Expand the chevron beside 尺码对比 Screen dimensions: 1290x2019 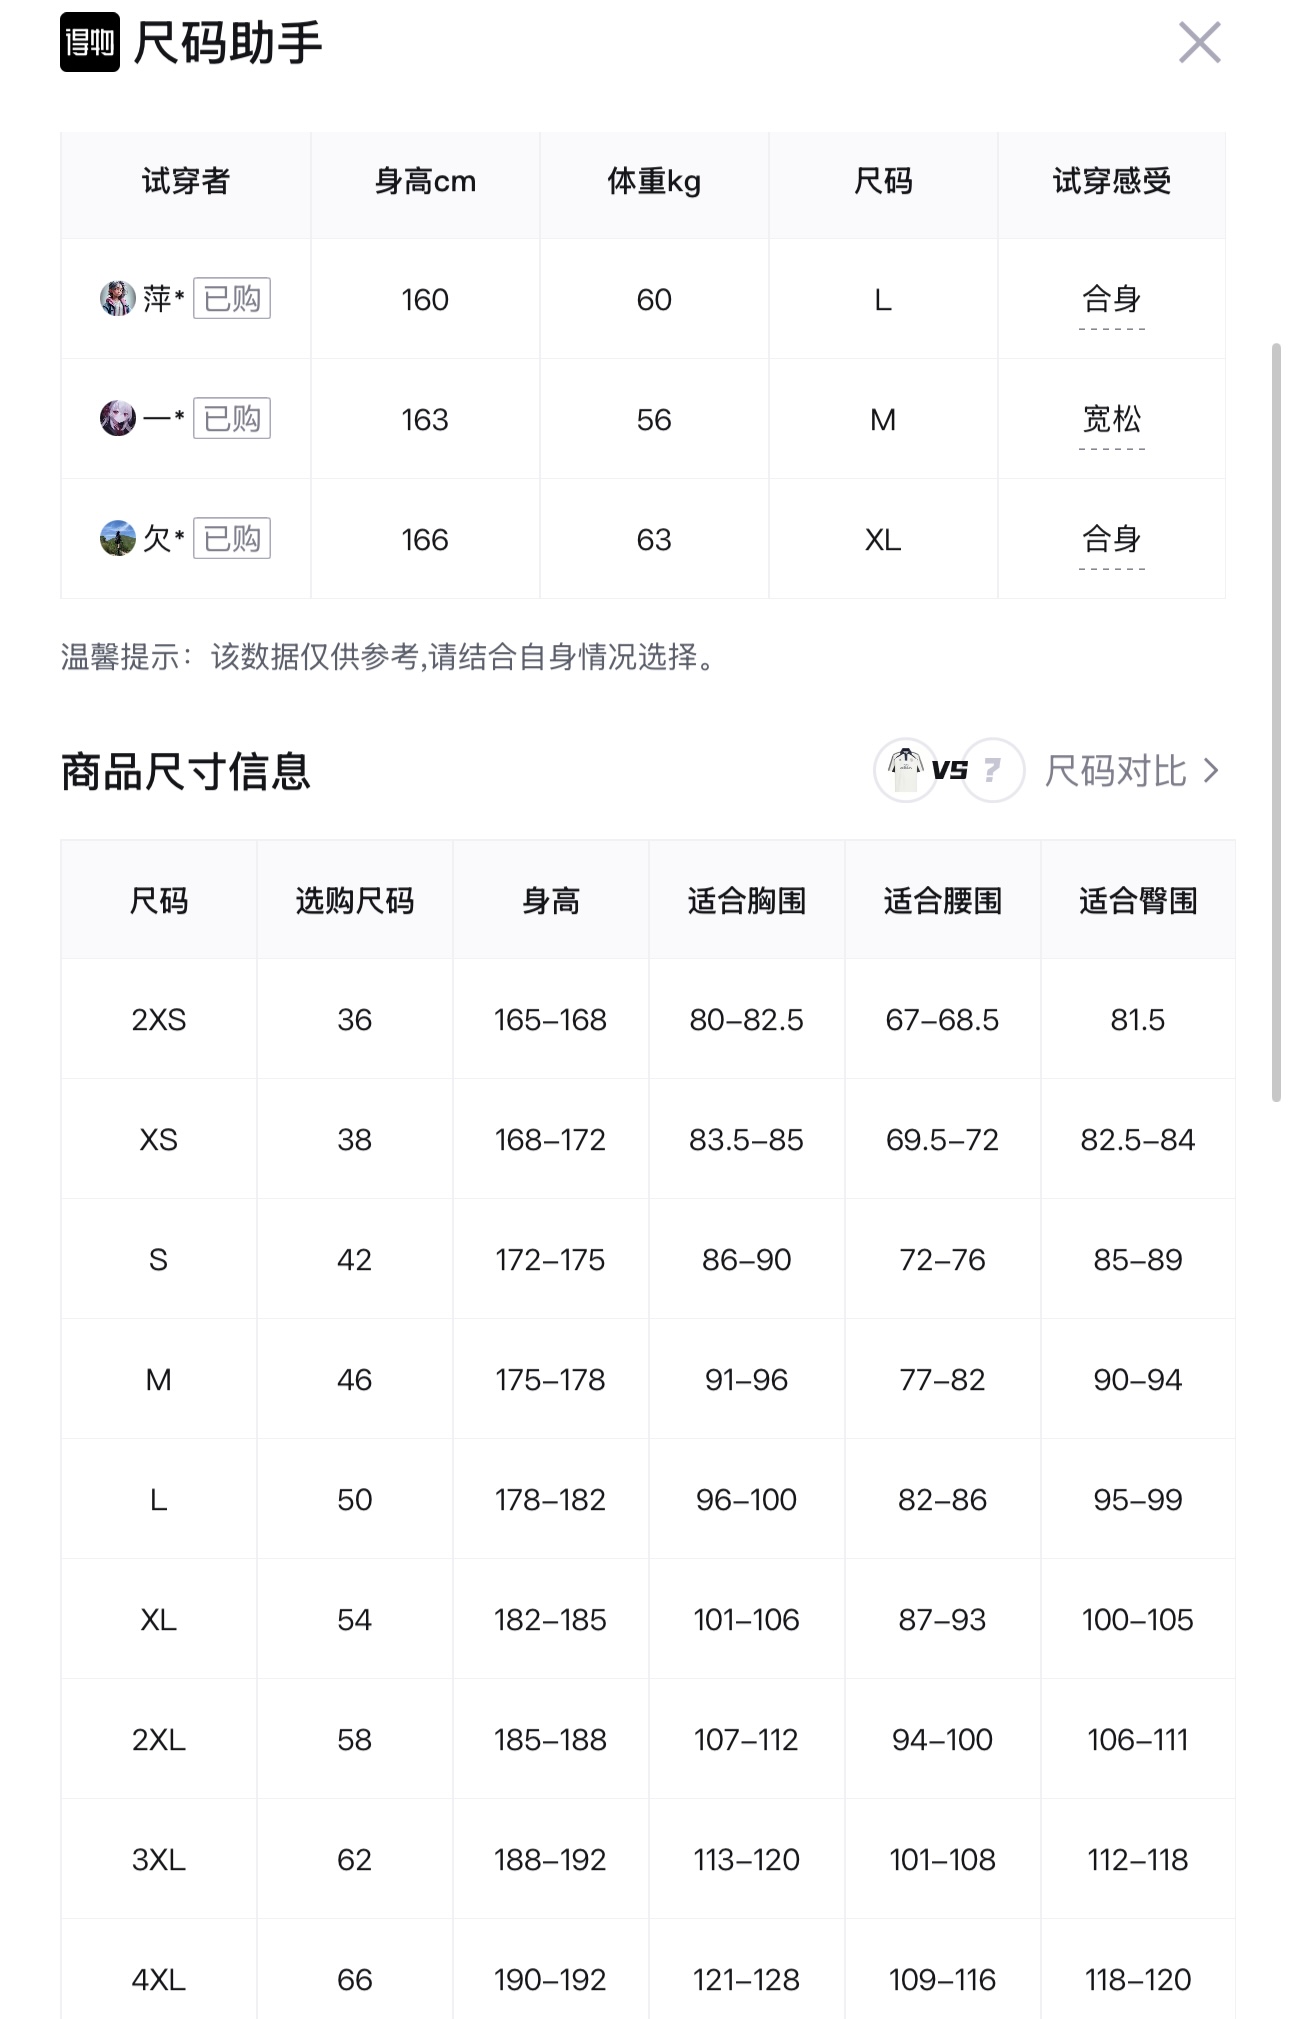click(1211, 771)
